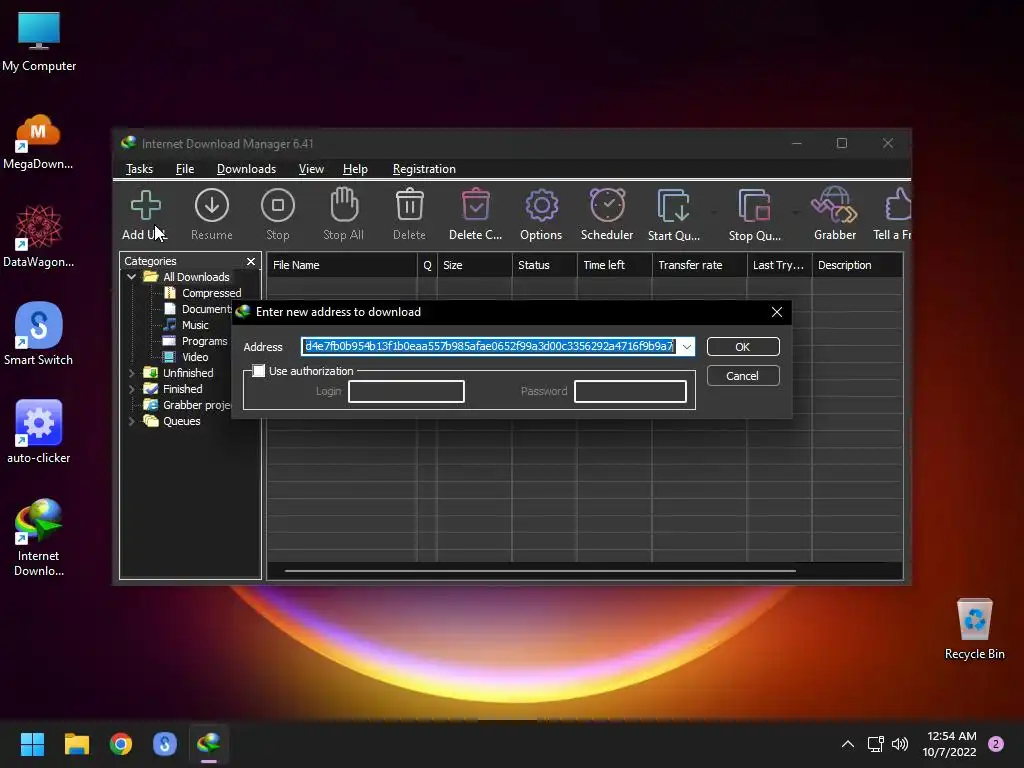The height and width of the screenshot is (768, 1024).
Task: Enable the Use authorization checkbox
Action: (x=259, y=371)
